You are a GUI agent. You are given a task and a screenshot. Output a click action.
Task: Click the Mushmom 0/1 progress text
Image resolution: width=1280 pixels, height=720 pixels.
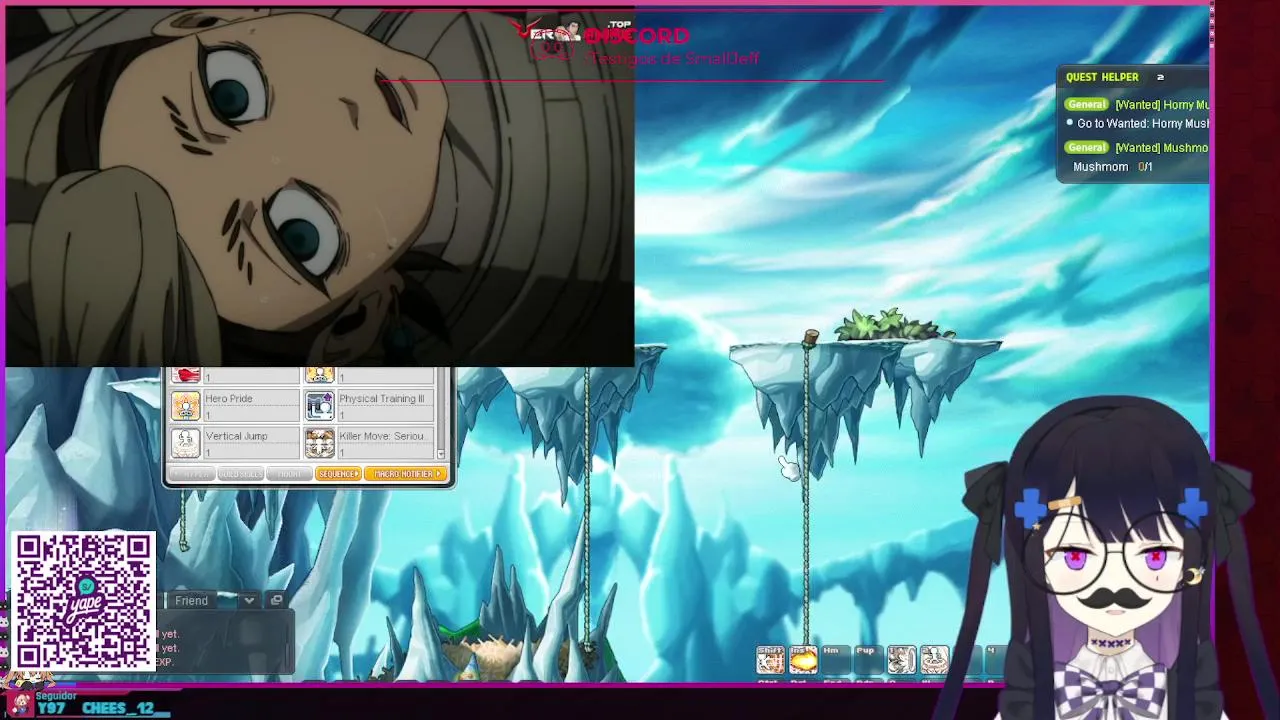[1113, 167]
